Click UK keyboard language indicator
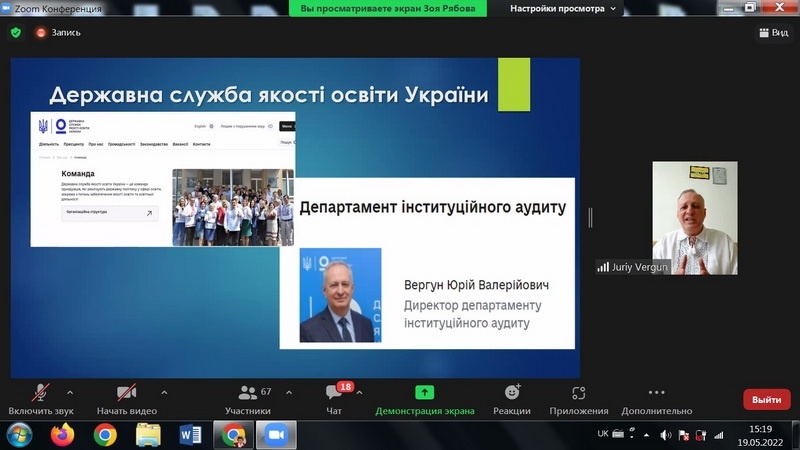Viewport: 800px width, 450px height. (603, 434)
